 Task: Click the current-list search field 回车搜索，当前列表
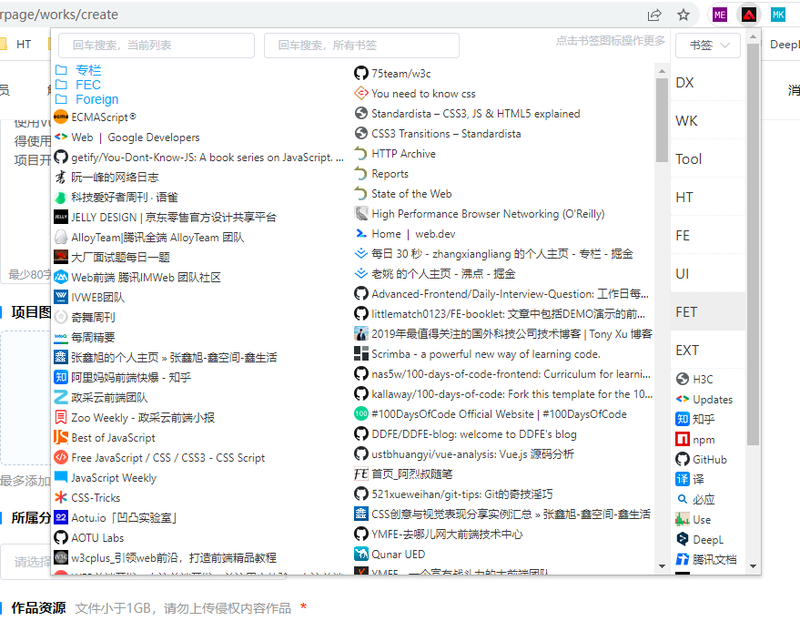click(x=156, y=45)
